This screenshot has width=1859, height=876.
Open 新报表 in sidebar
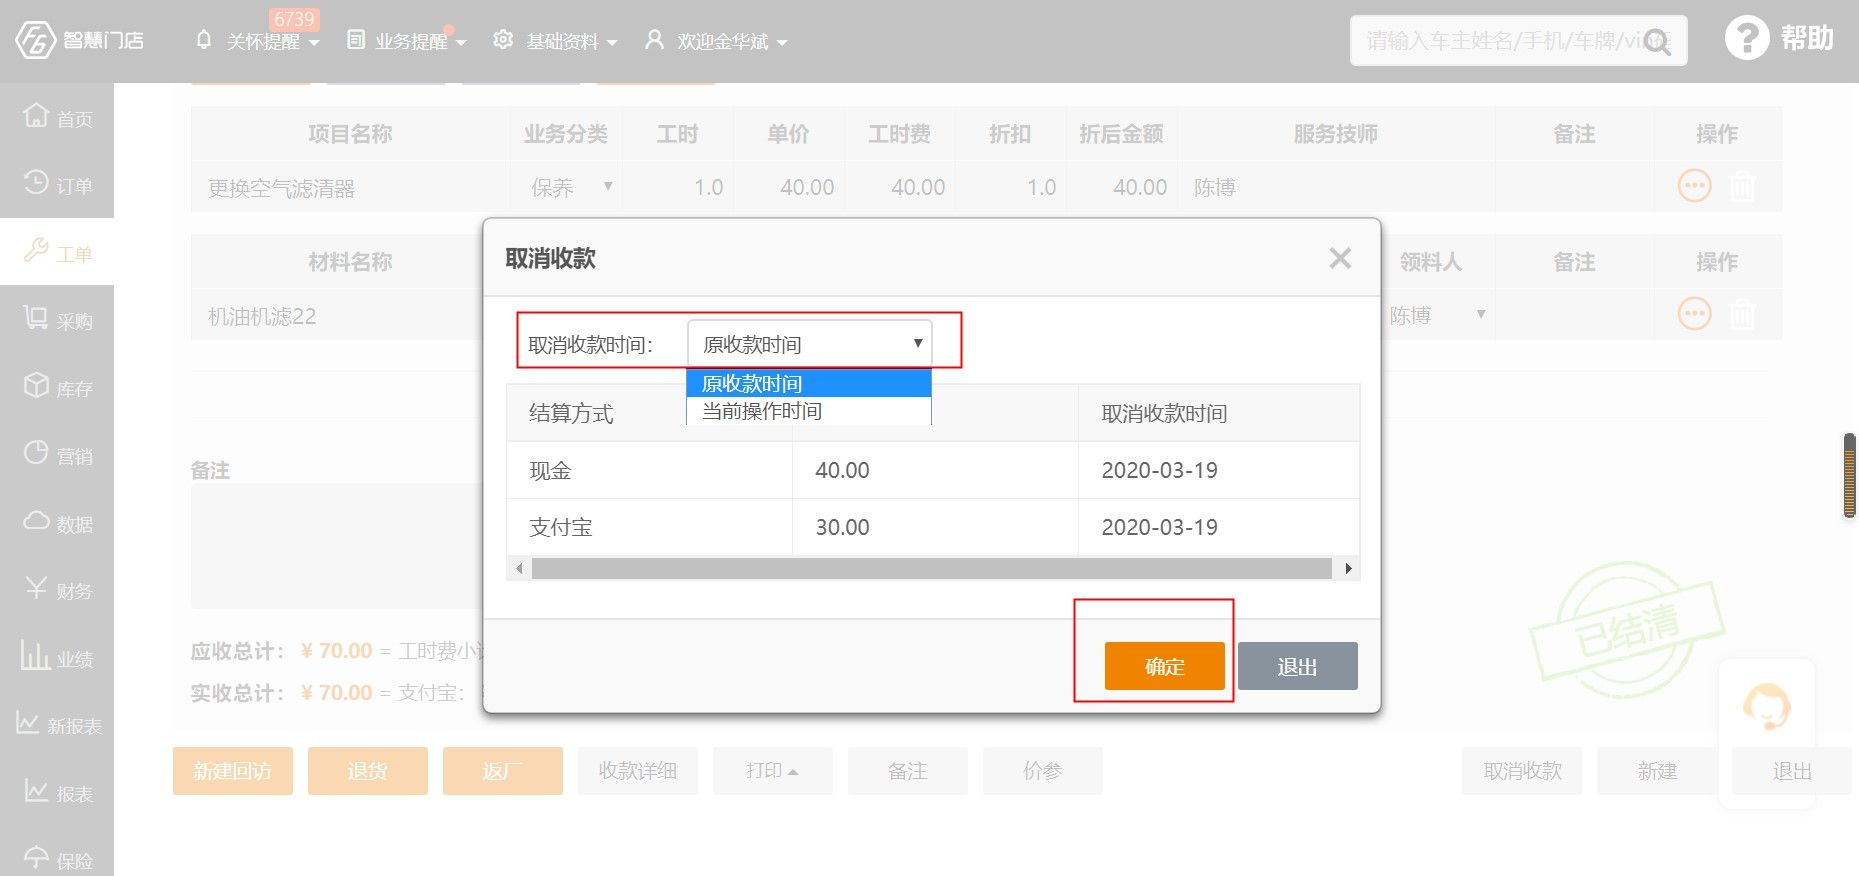tap(57, 725)
